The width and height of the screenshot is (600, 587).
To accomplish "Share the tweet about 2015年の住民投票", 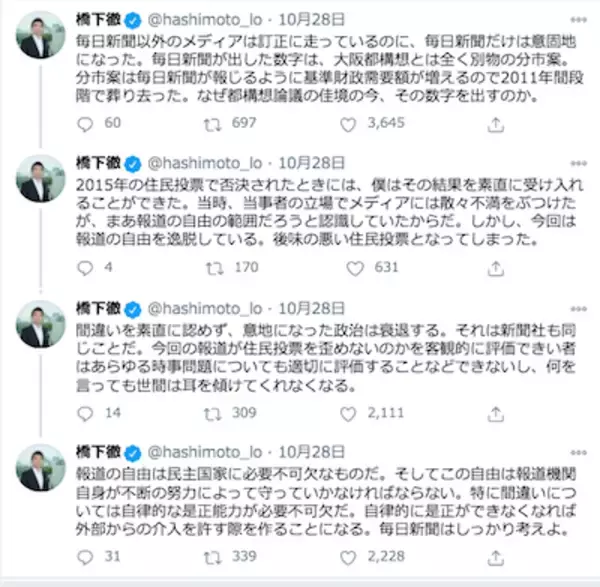I will 497,267.
